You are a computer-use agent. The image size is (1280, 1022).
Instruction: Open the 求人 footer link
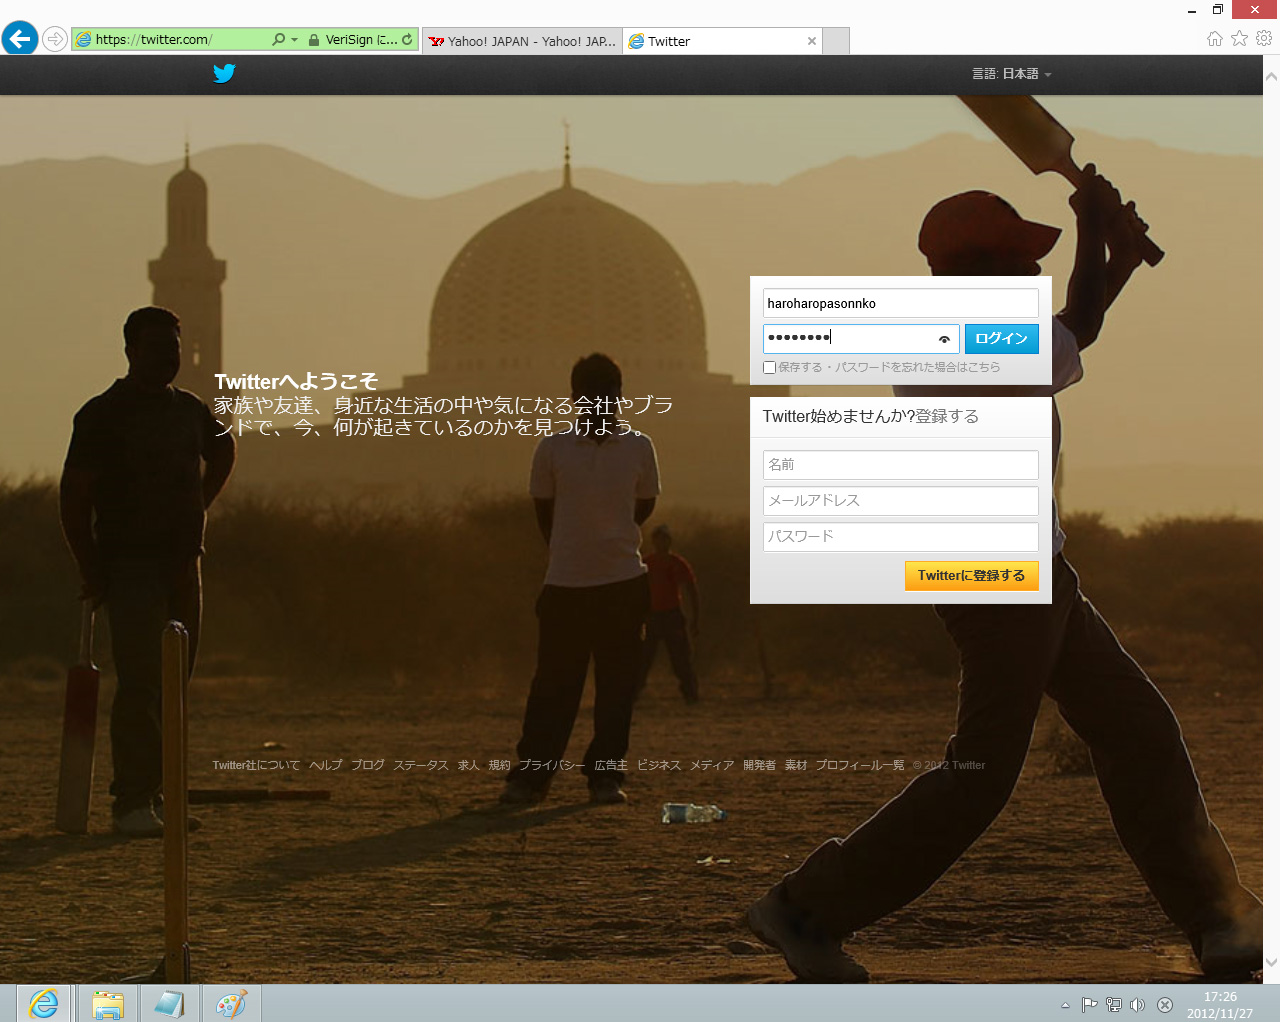[x=469, y=765]
